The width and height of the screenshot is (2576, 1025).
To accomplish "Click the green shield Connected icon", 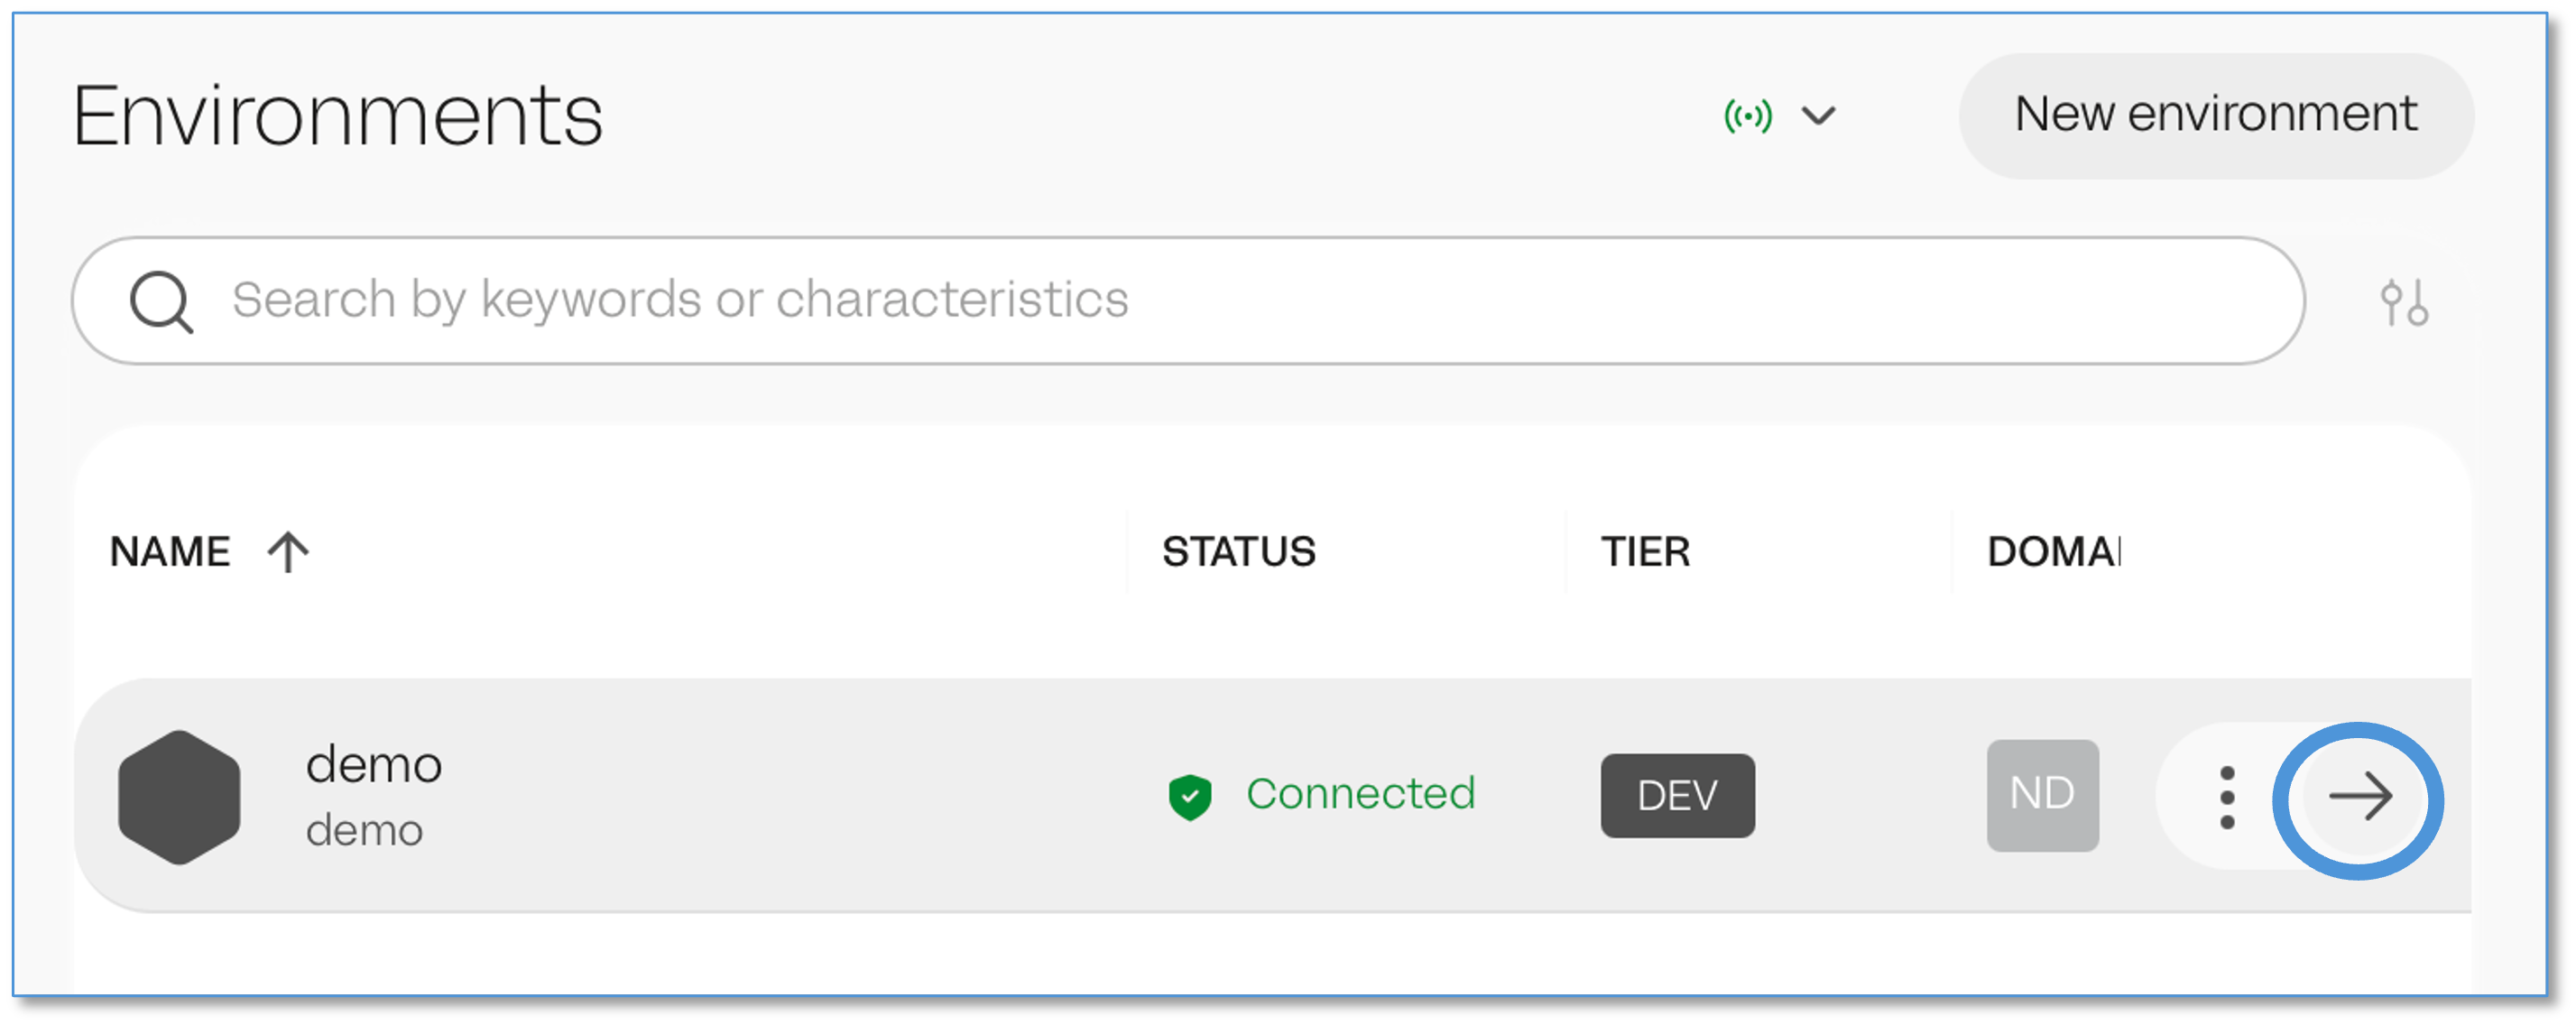I will point(1189,797).
